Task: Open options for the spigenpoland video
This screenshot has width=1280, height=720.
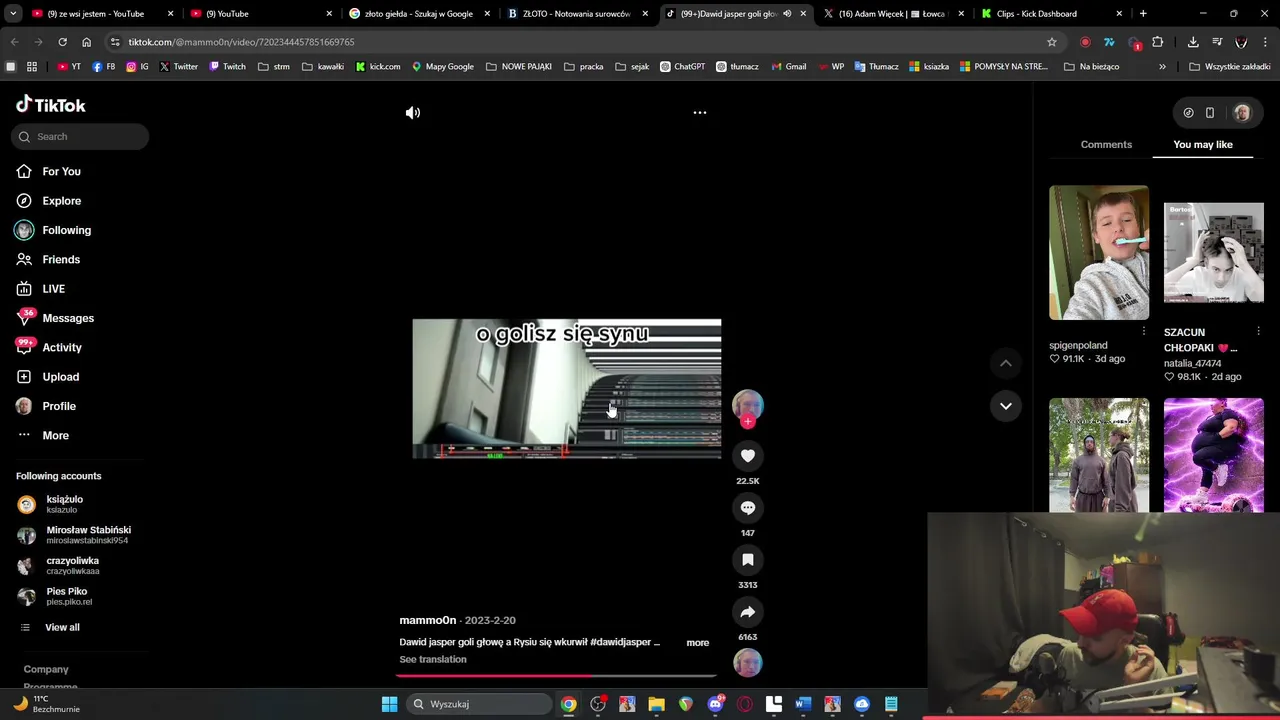Action: tap(1144, 331)
